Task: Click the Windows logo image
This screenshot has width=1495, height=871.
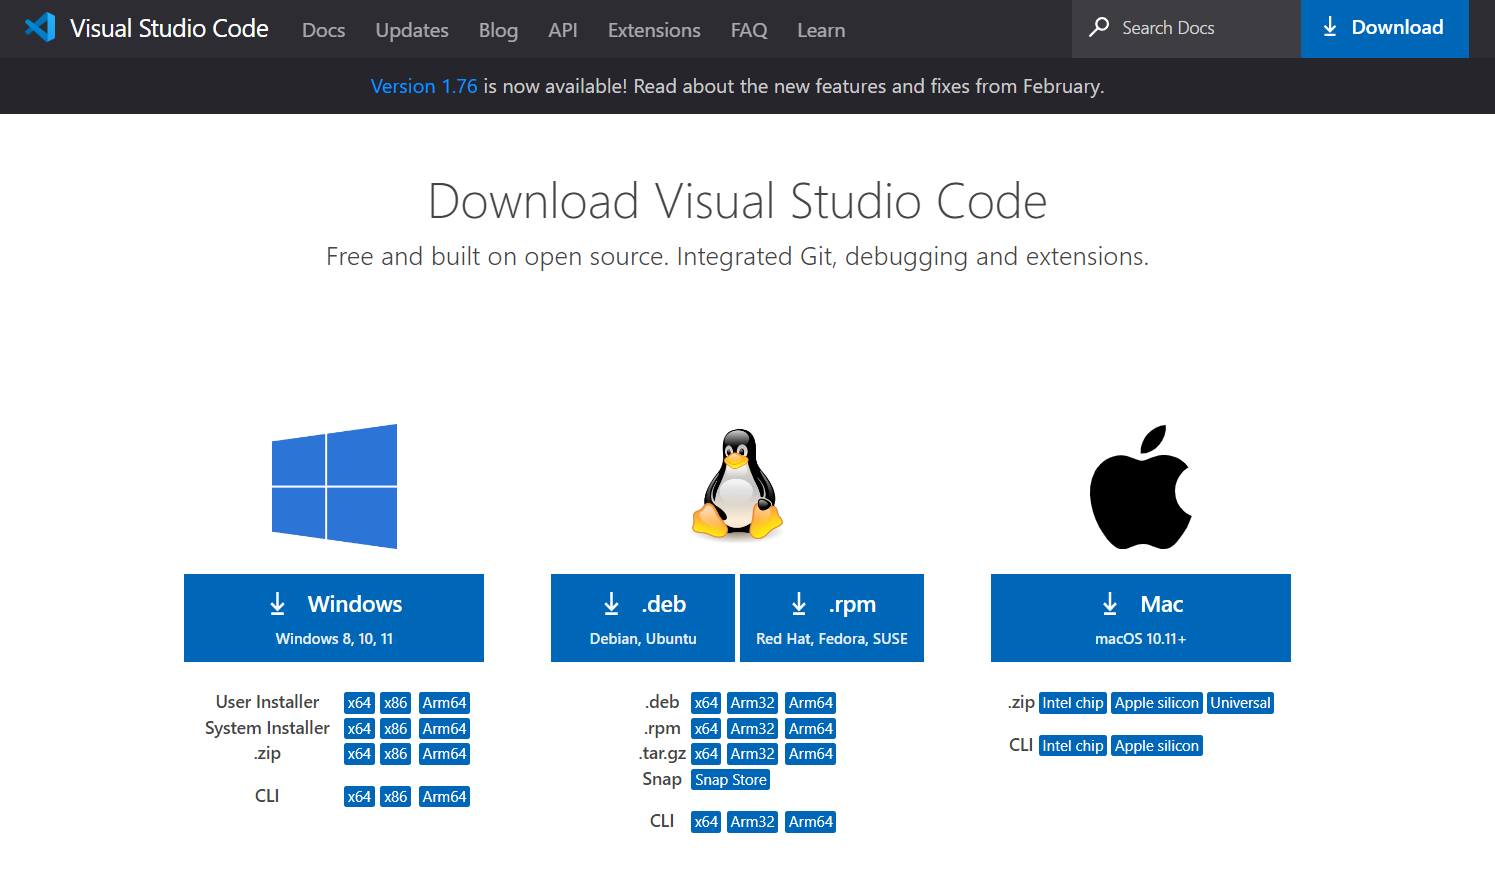Action: tap(334, 486)
